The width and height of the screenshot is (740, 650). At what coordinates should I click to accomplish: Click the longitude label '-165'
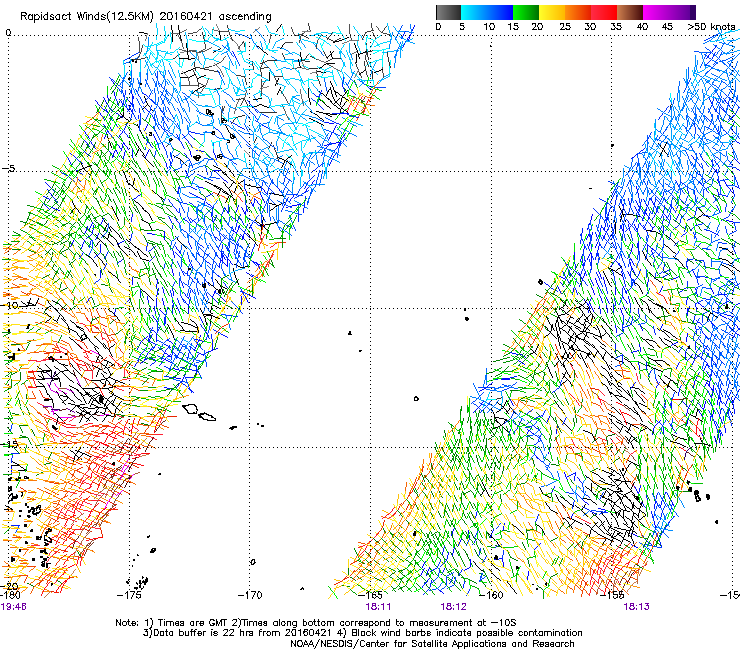click(x=370, y=595)
